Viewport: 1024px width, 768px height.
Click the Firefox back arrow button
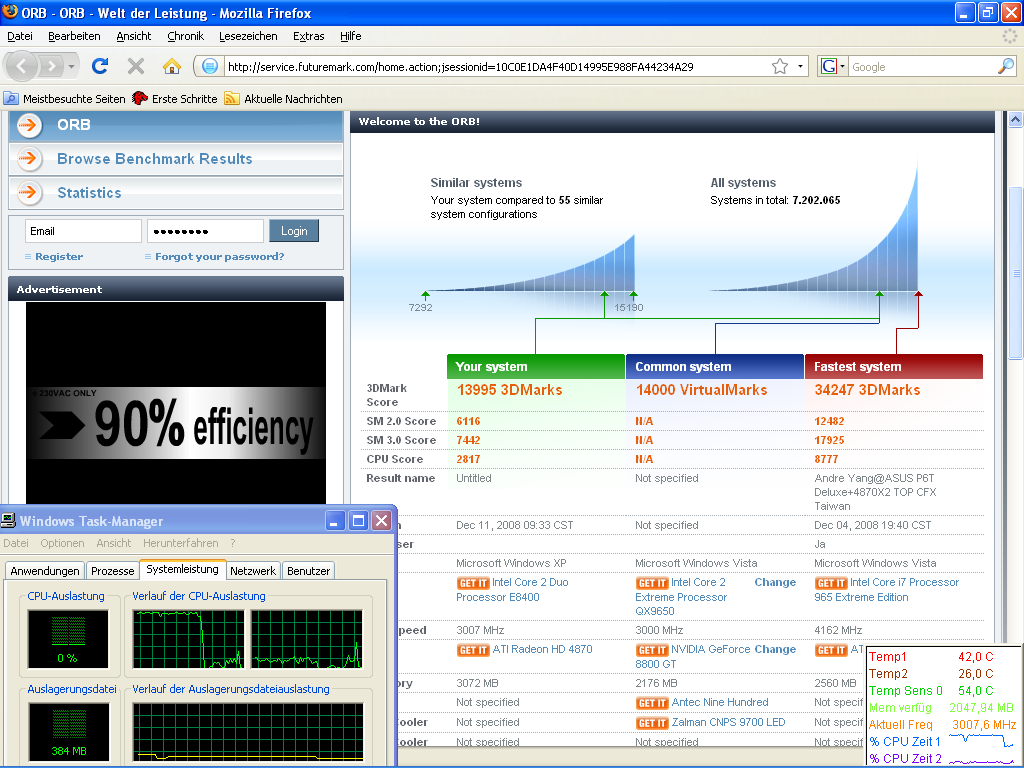(22, 66)
